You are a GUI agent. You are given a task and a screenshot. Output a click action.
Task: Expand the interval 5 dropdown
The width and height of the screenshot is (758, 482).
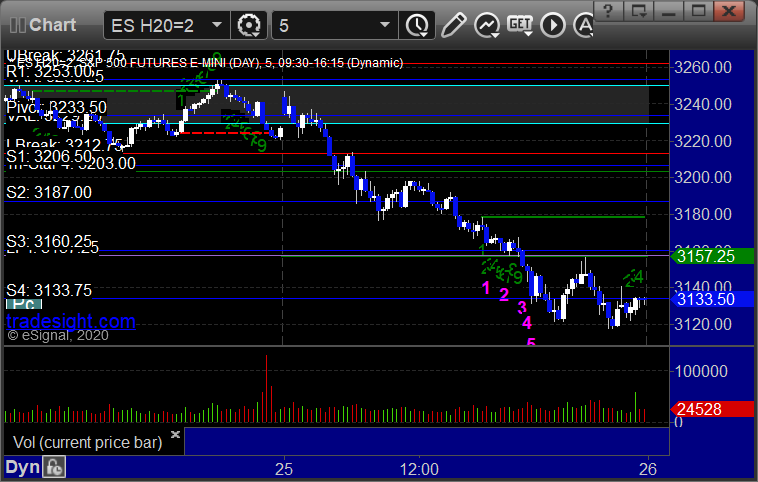(x=385, y=25)
